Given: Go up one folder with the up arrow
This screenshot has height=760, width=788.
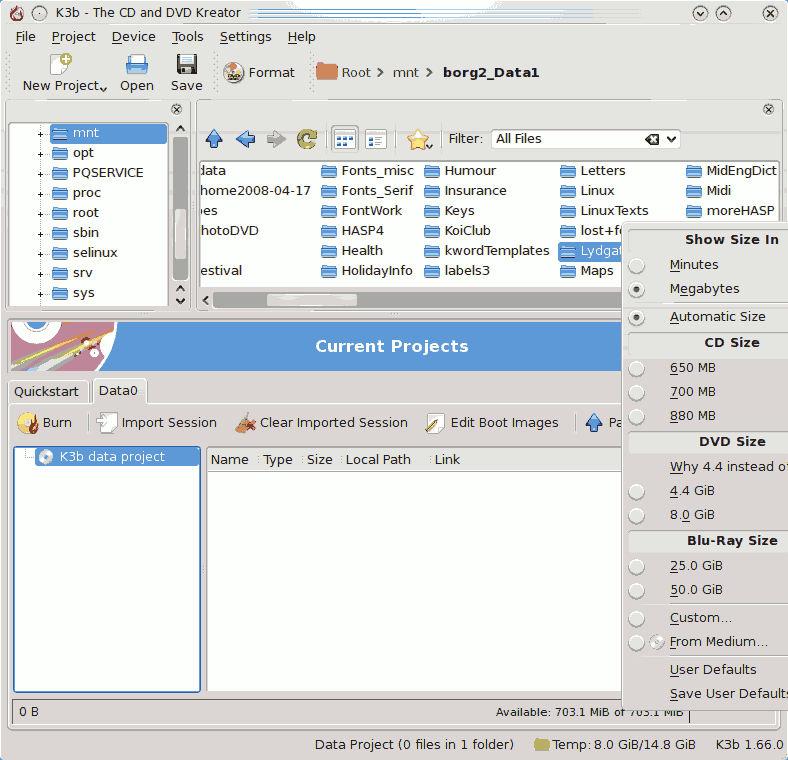Looking at the screenshot, I should 213,139.
